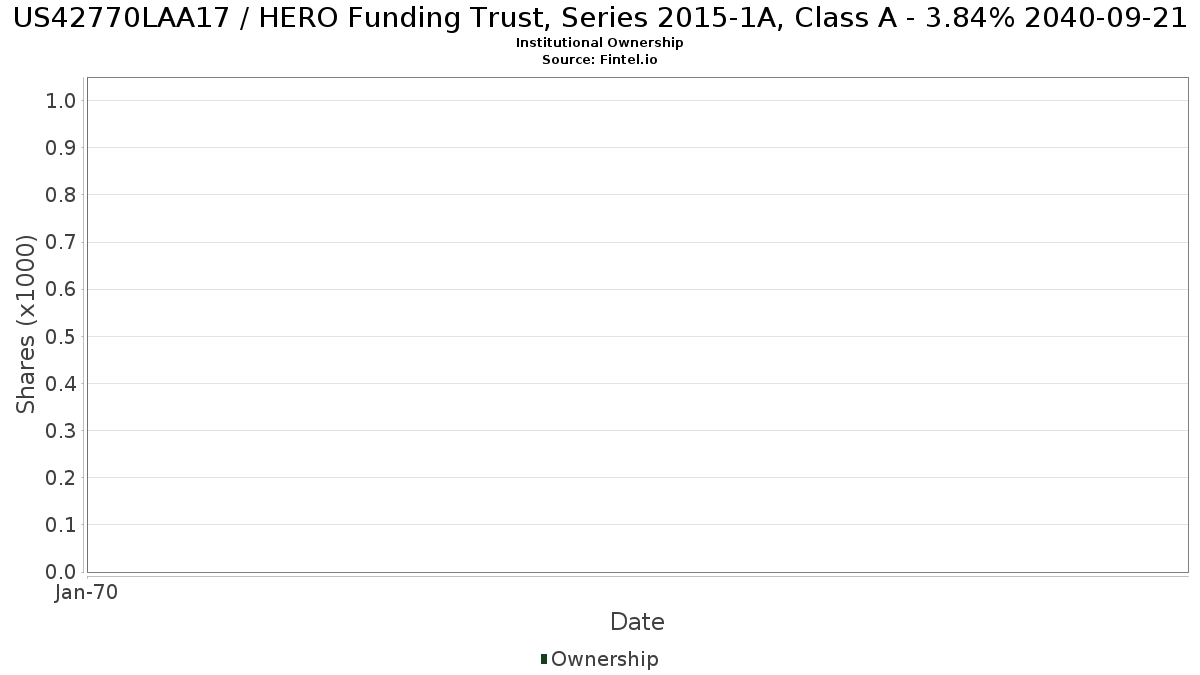Click the 0.0 y-axis tick label

coord(61,572)
